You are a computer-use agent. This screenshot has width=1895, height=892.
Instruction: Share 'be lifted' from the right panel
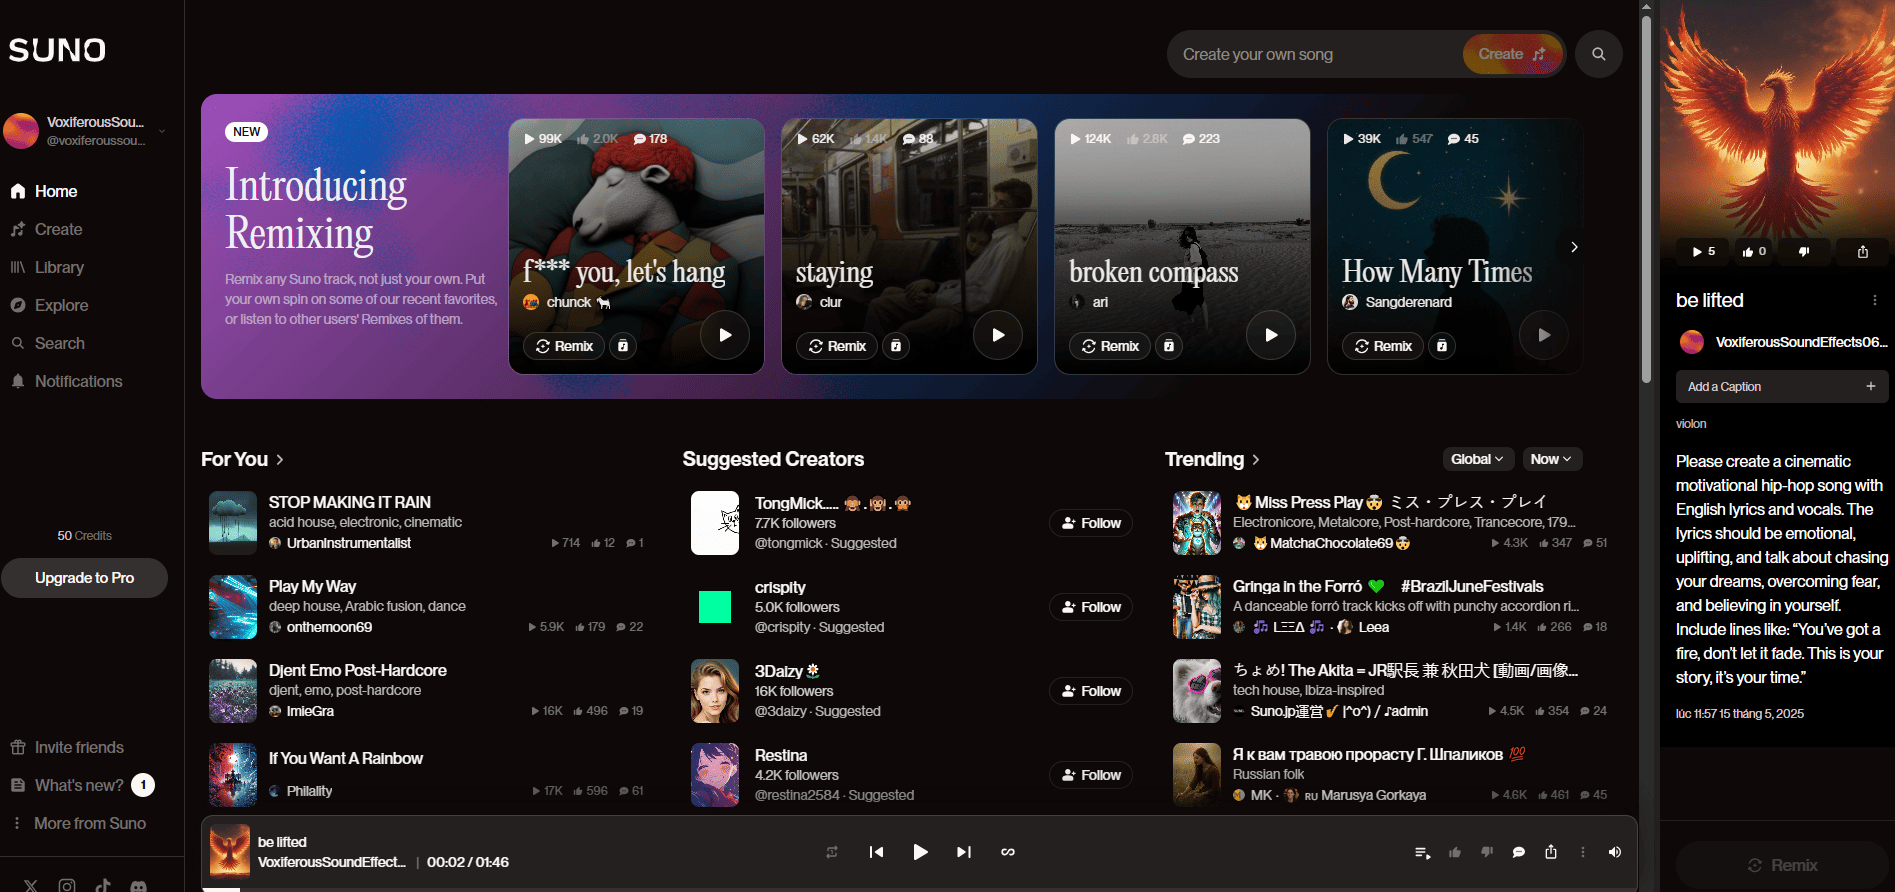(x=1863, y=252)
